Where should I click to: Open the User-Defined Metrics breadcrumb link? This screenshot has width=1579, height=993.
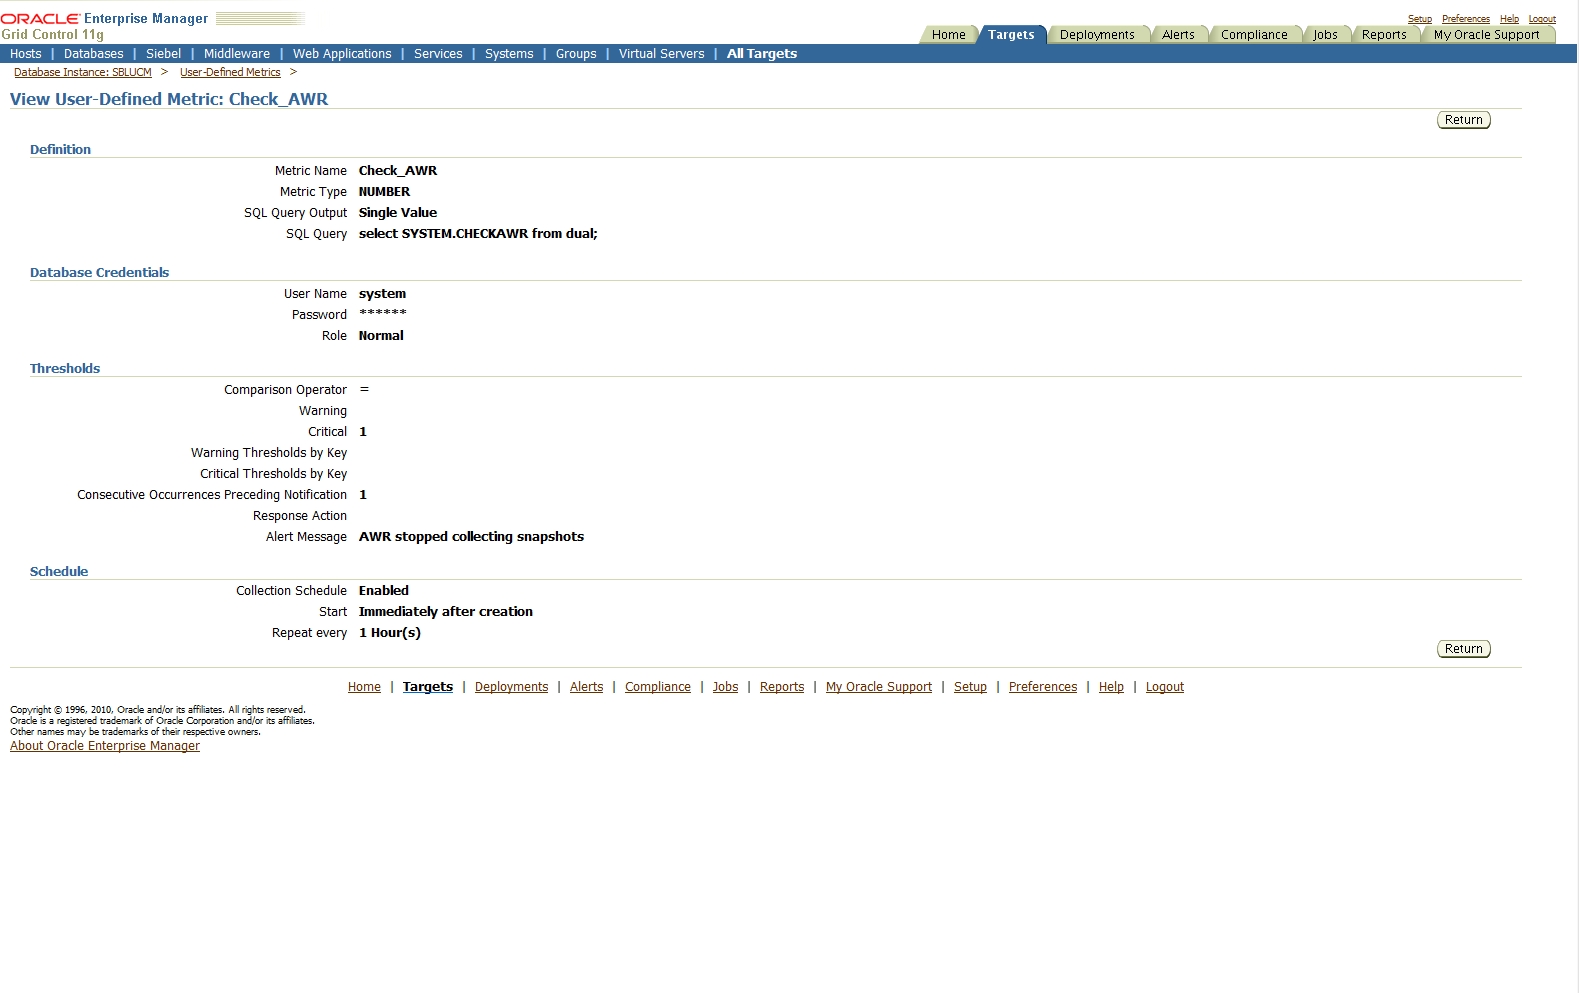click(x=230, y=73)
